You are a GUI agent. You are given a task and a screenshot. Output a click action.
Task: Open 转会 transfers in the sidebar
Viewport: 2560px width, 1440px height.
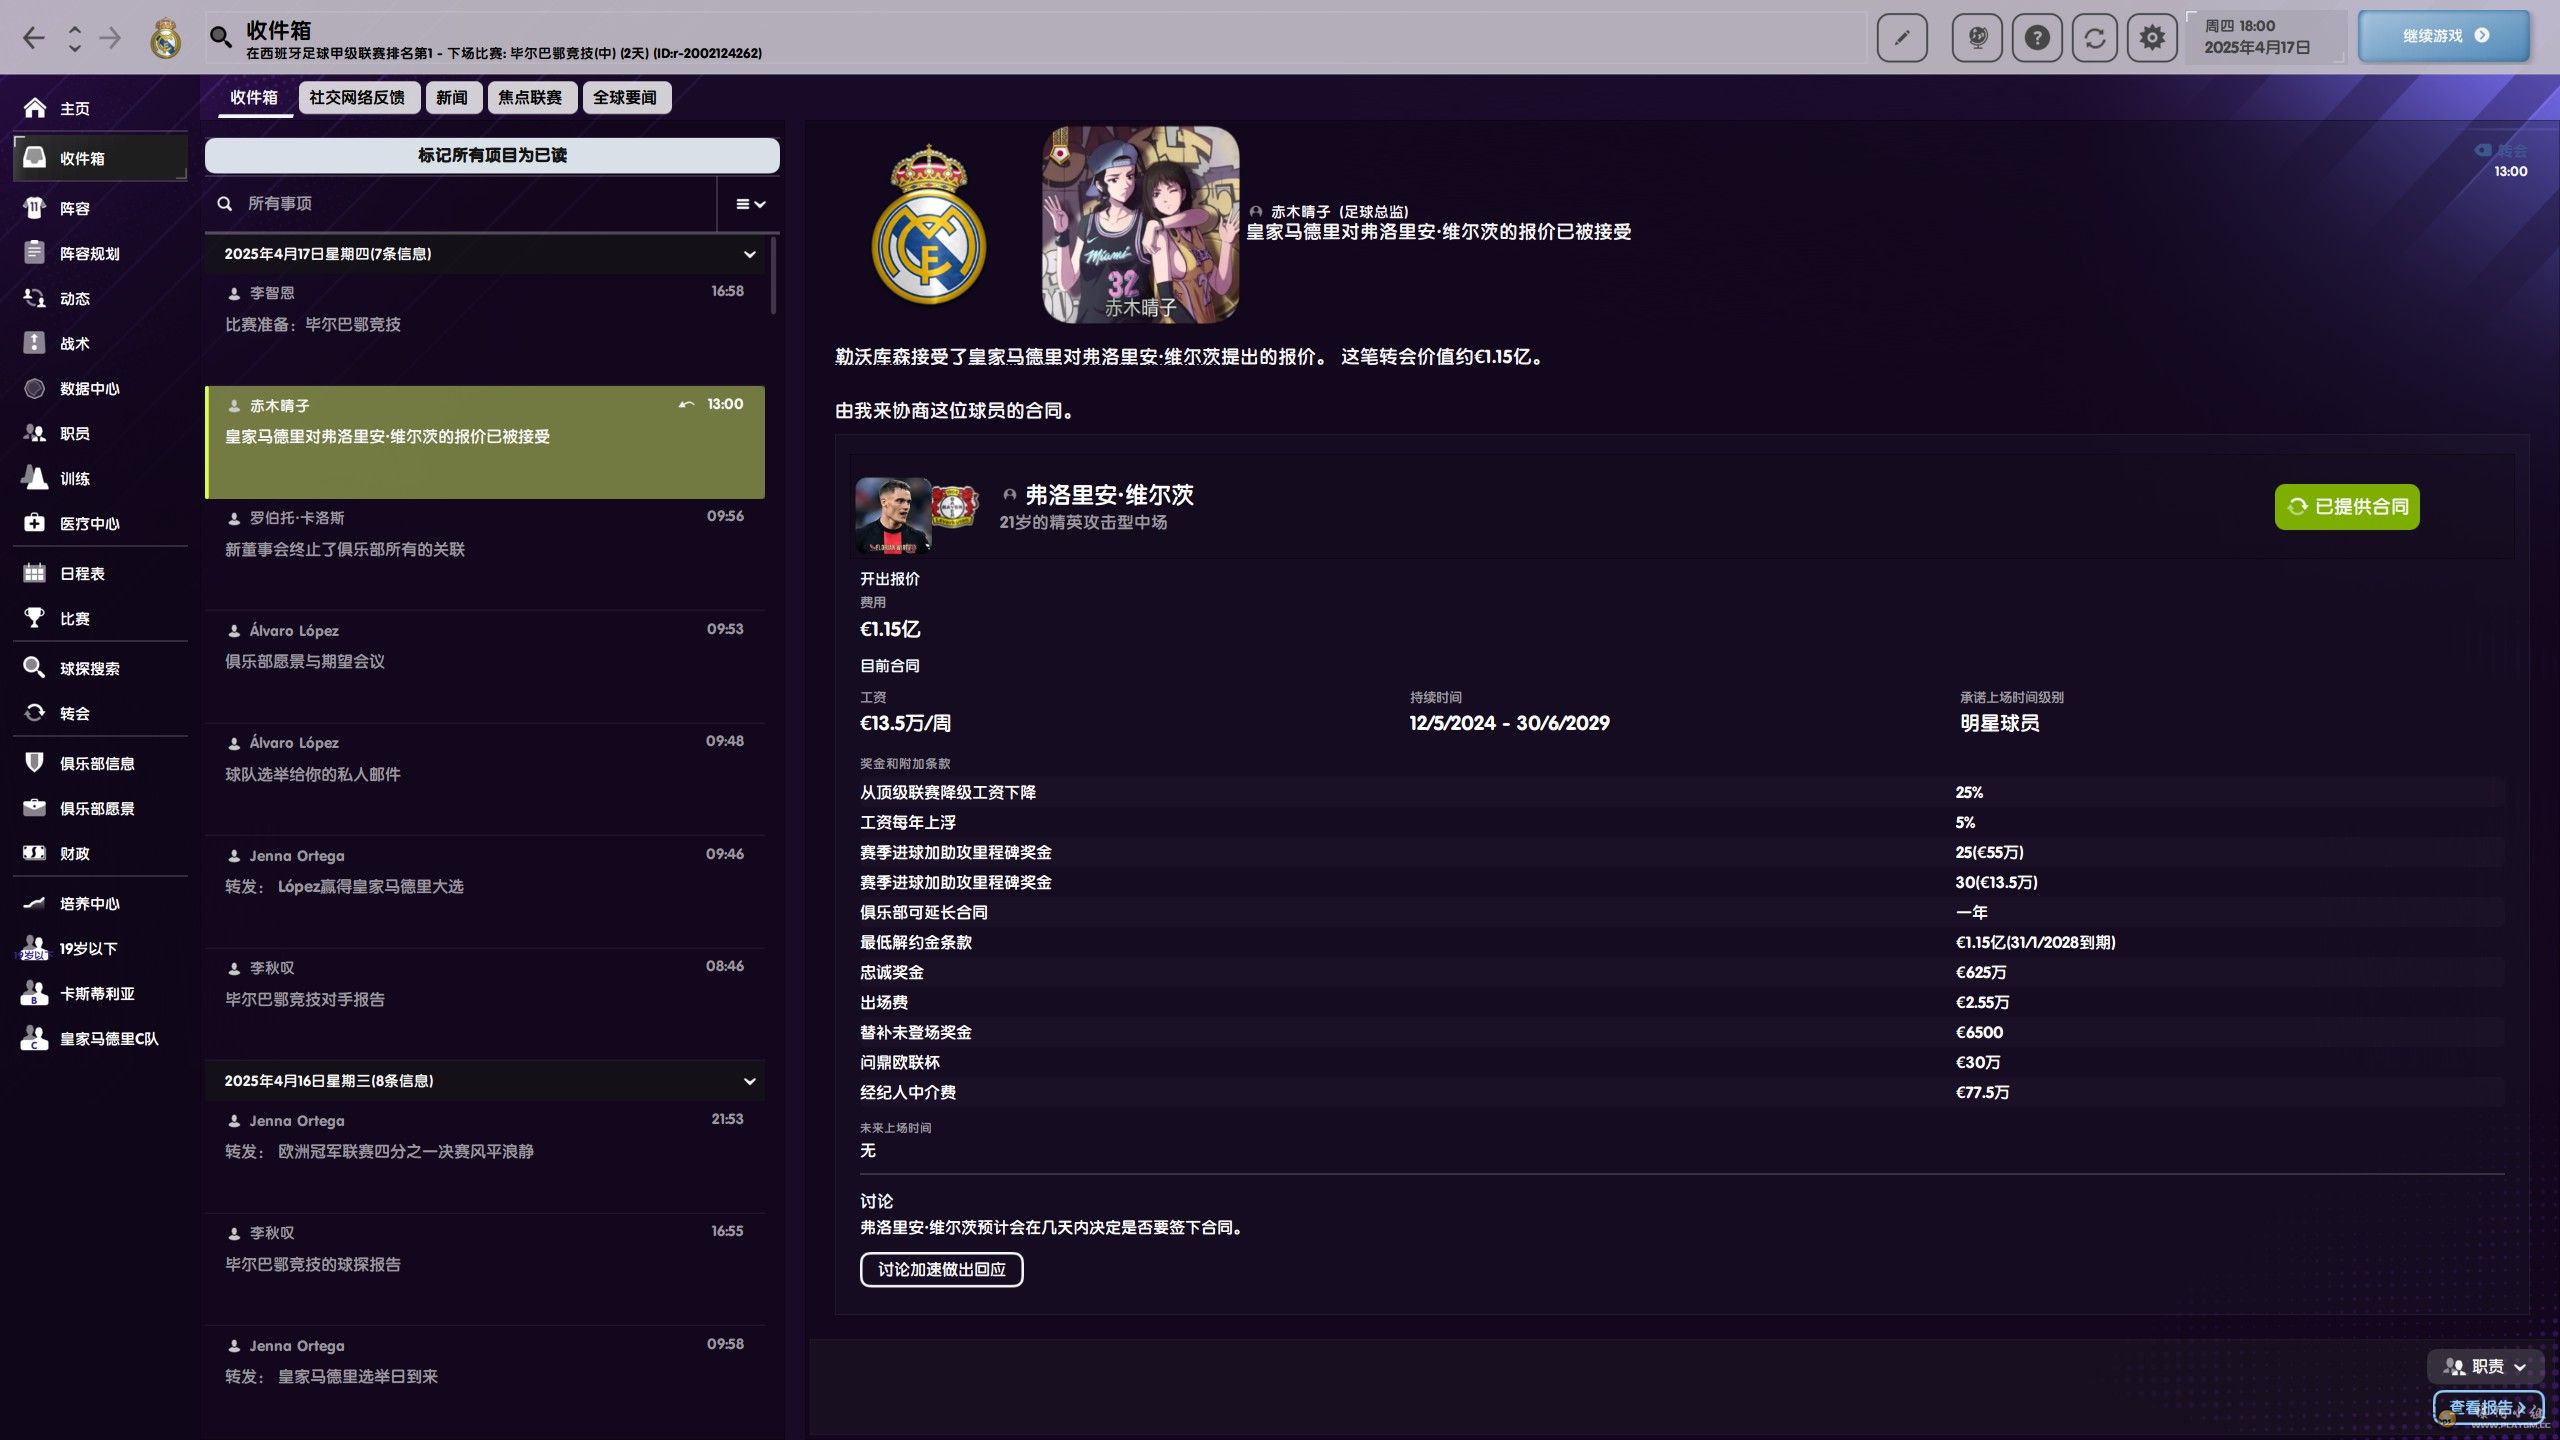(100, 713)
